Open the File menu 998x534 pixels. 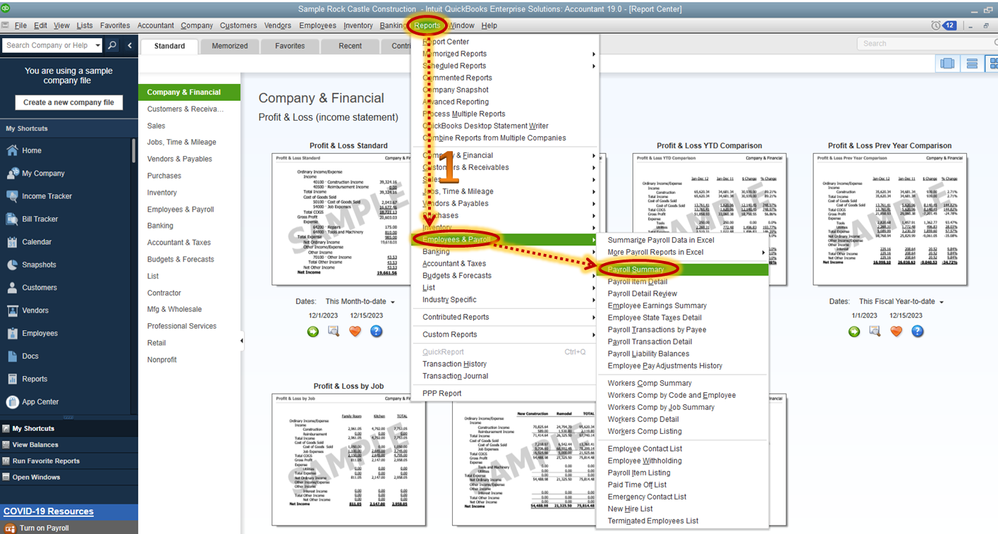(20, 25)
